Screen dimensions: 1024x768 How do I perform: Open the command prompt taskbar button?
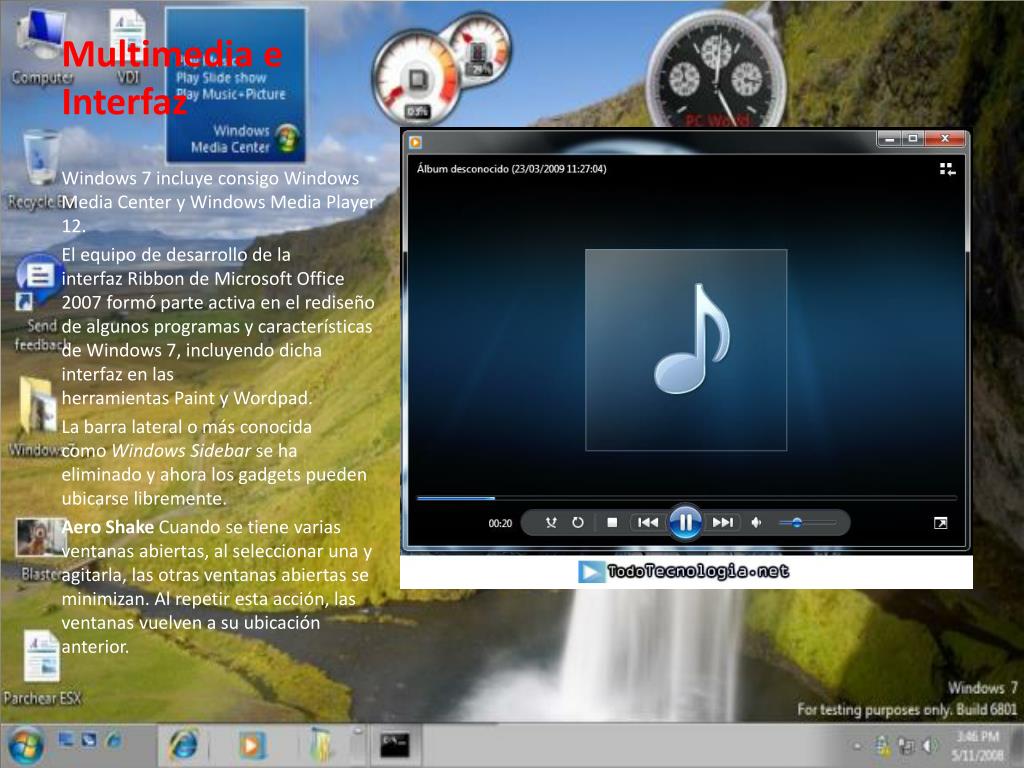pyautogui.click(x=395, y=745)
